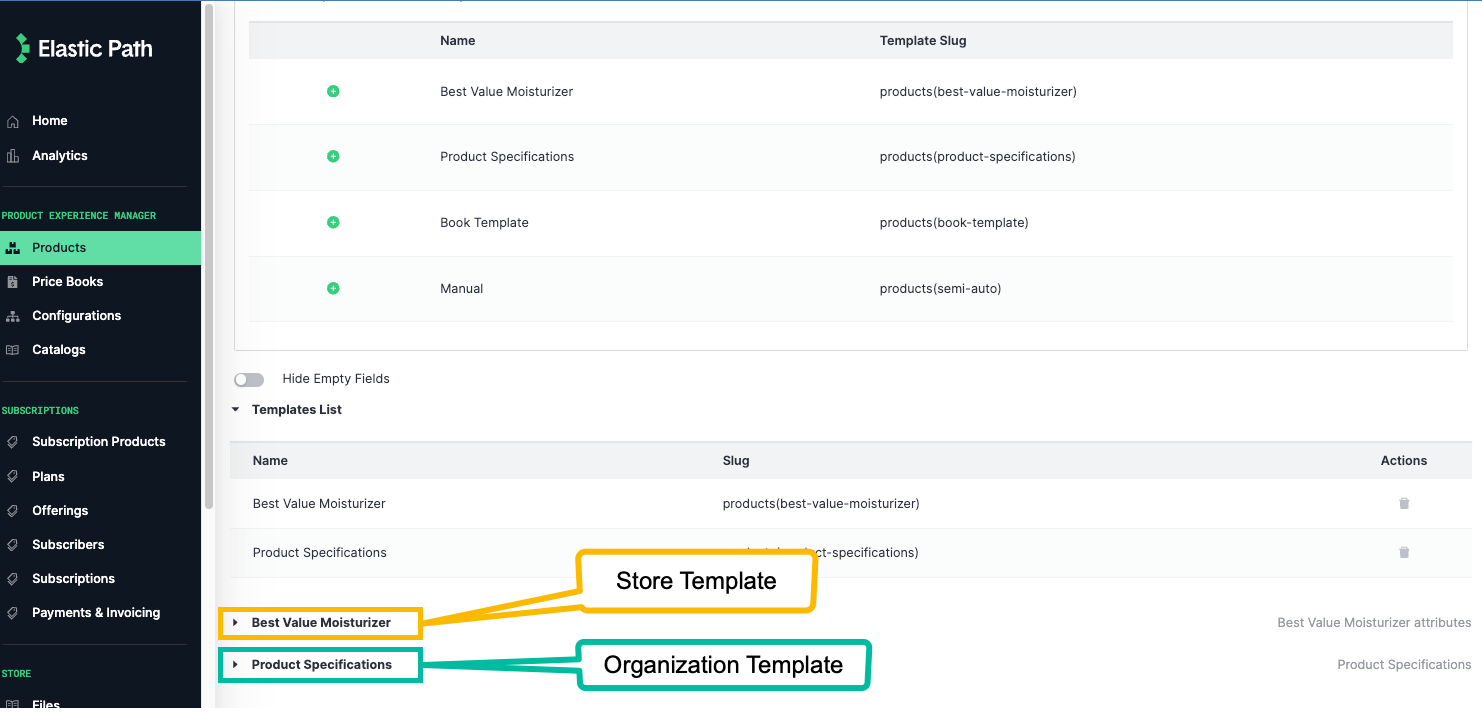Screen dimensions: 1482x712
Task: Click the green plus next to Manual
Action: tap(333, 288)
